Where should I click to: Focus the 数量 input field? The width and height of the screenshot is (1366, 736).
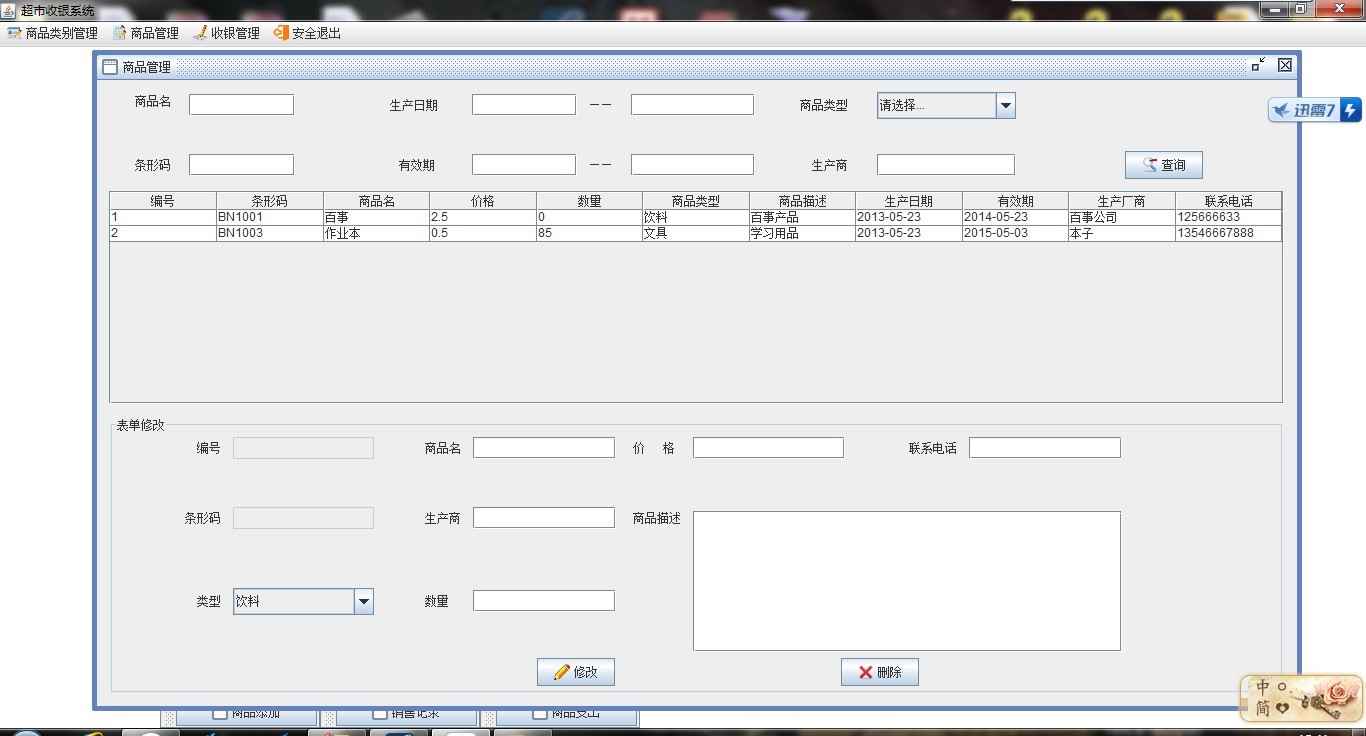click(544, 600)
